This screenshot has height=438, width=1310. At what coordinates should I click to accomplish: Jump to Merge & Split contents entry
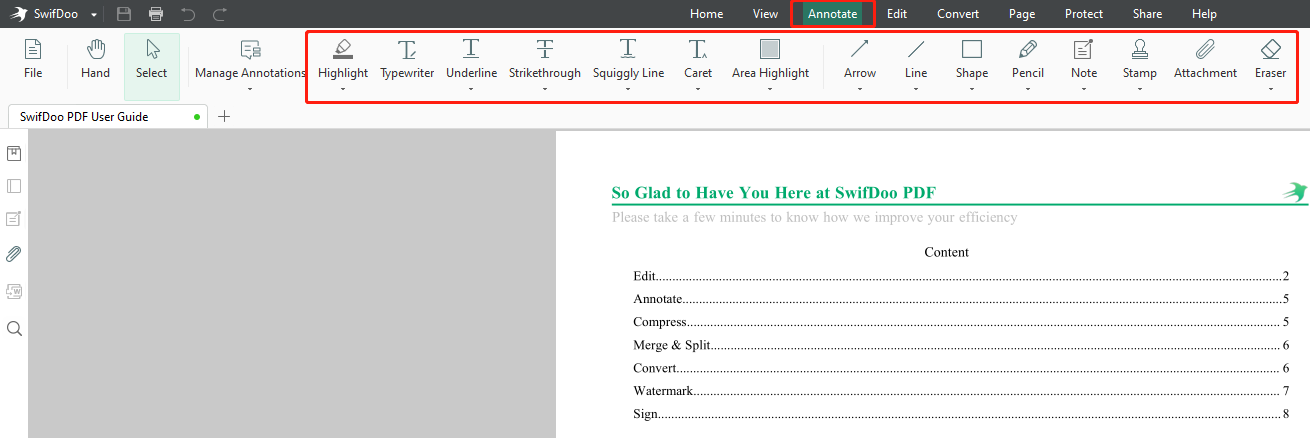[961, 345]
